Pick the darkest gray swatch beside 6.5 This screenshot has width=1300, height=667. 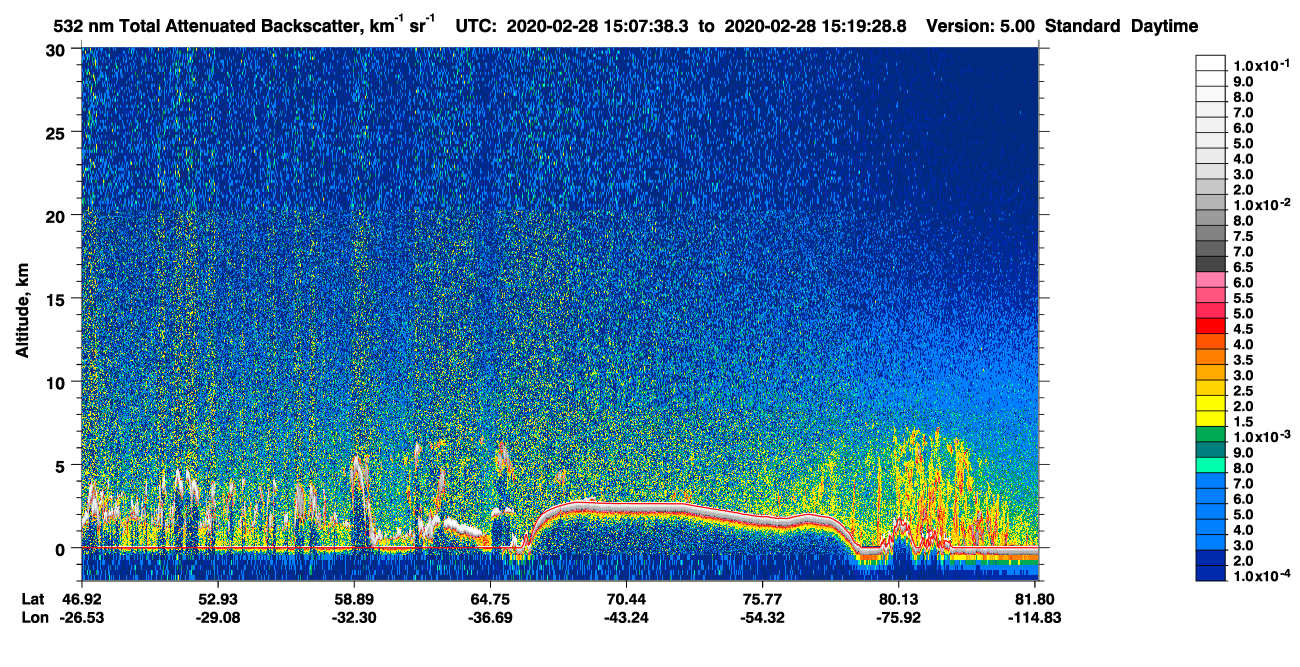pos(1210,264)
